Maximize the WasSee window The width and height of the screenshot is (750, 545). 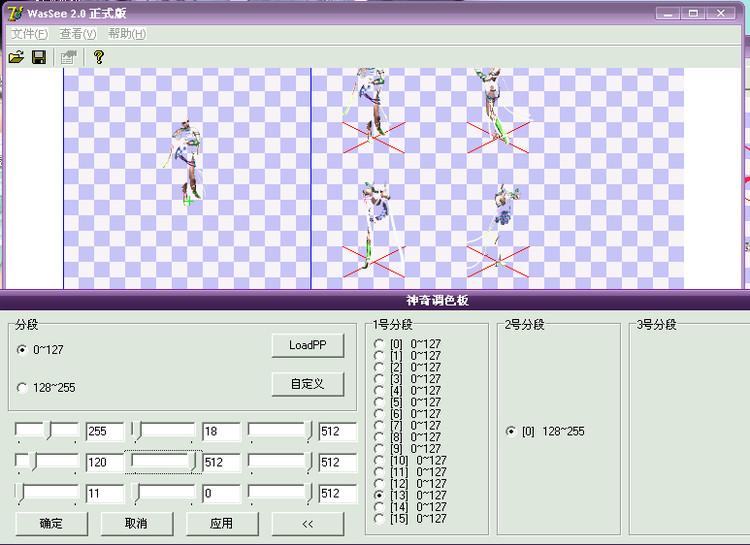pyautogui.click(x=693, y=13)
